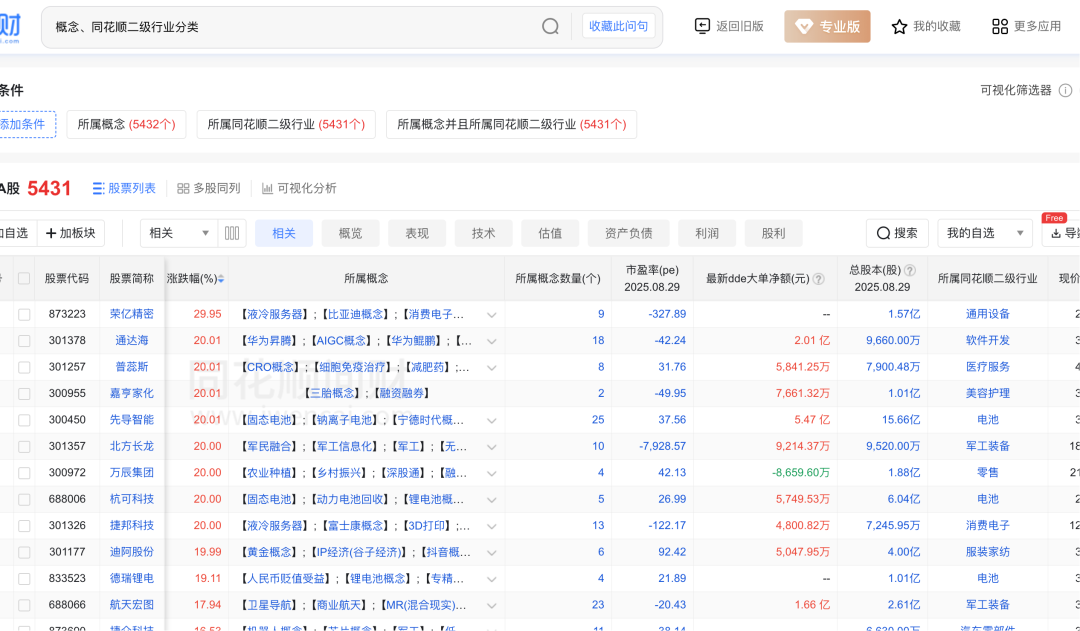This screenshot has width=1080, height=631.
Task: Click the 搜索 button above table
Action: [x=897, y=233]
